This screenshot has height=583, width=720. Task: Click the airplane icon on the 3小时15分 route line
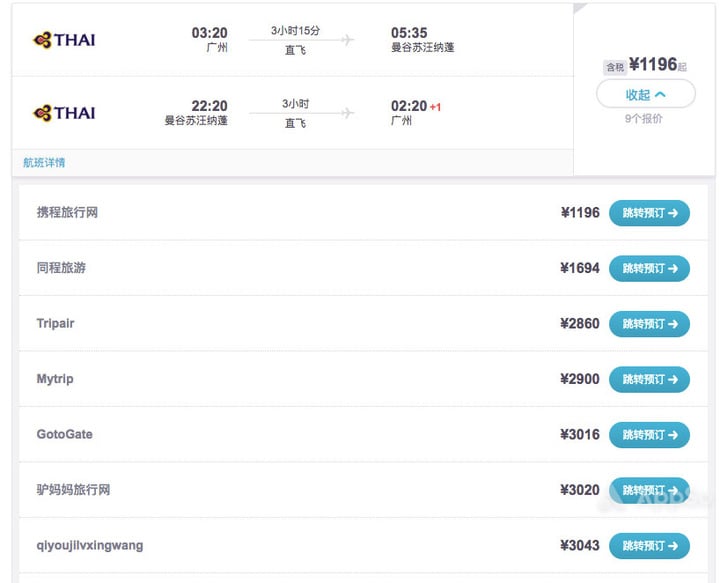pos(348,40)
